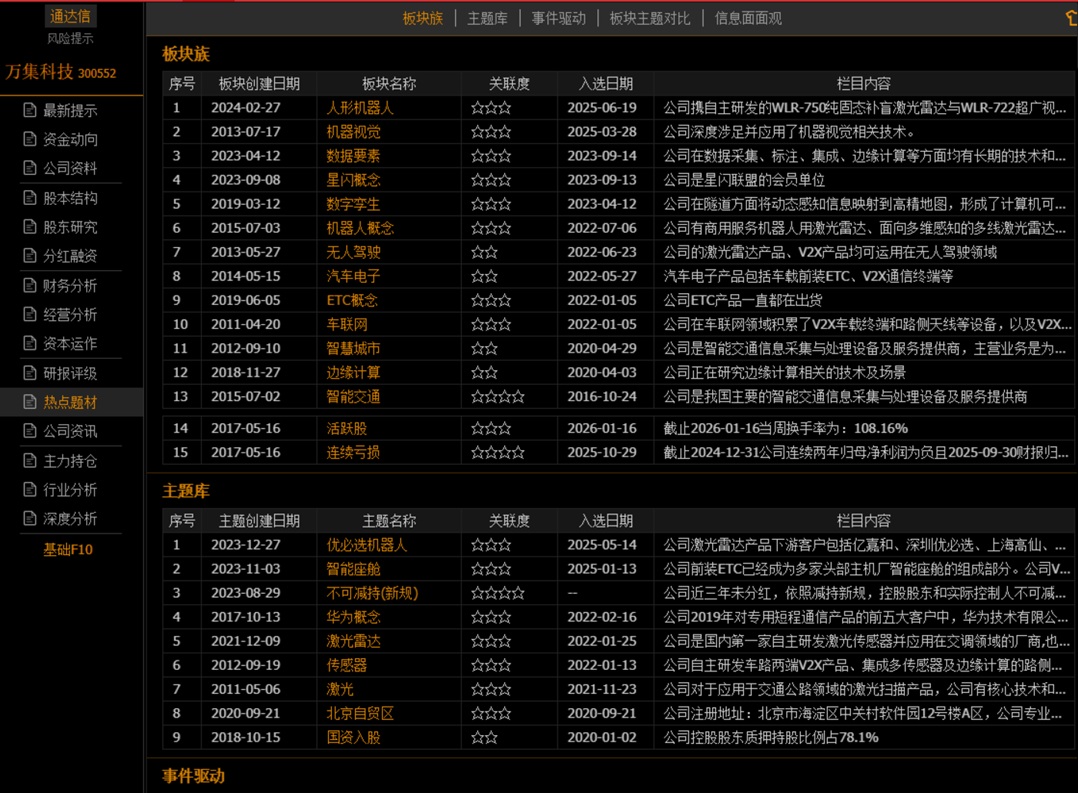Open the 信息面面观 tab
The height and width of the screenshot is (793, 1078).
(x=748, y=19)
